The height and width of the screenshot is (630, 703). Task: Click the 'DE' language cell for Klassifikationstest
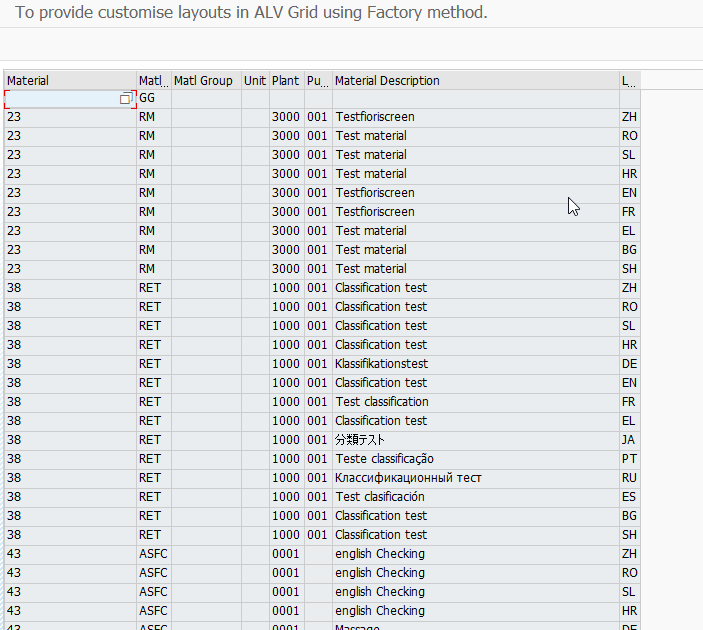629,364
